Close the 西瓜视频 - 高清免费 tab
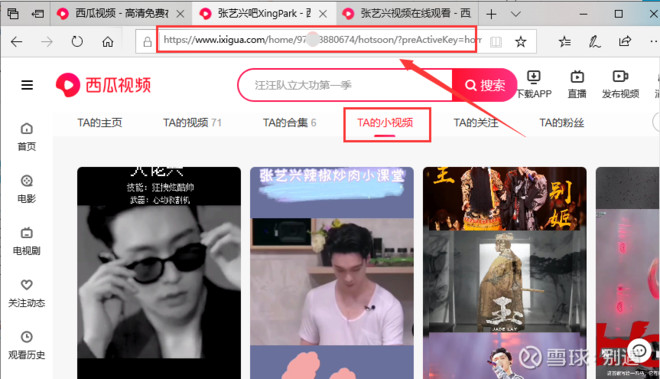The image size is (660, 379). [180, 14]
